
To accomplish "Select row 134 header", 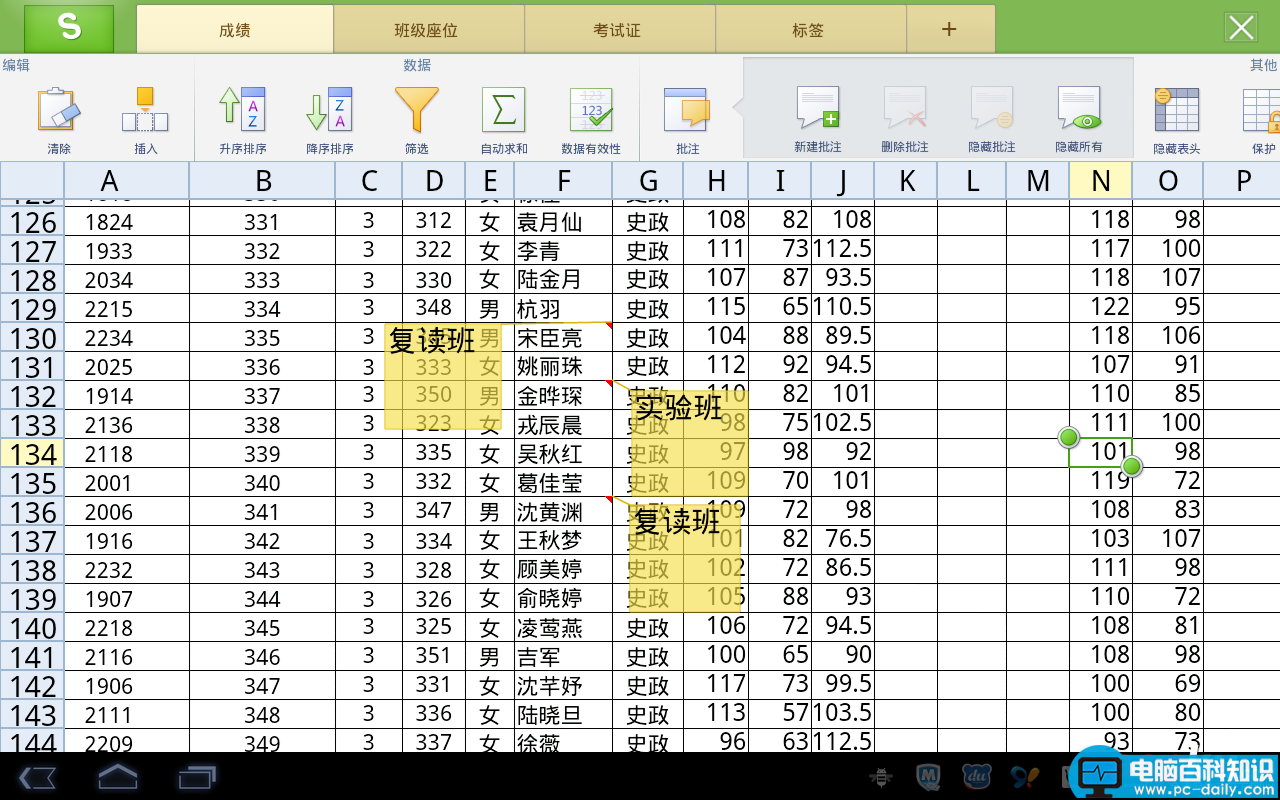I will (x=32, y=454).
